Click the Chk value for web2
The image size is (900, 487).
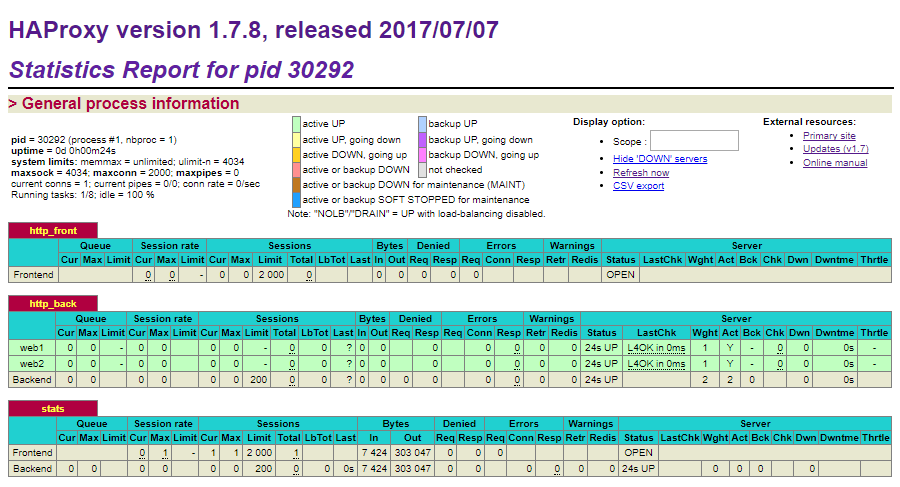tap(780, 364)
